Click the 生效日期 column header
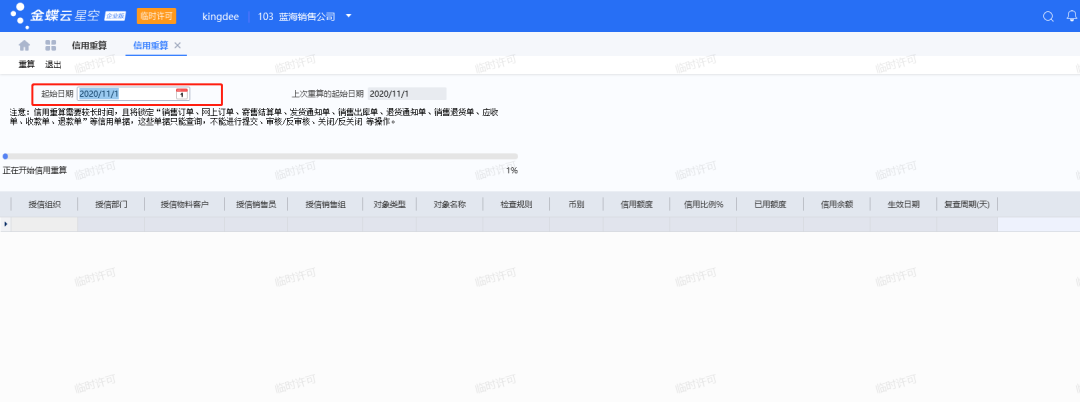The width and height of the screenshot is (1080, 402). (x=903, y=204)
